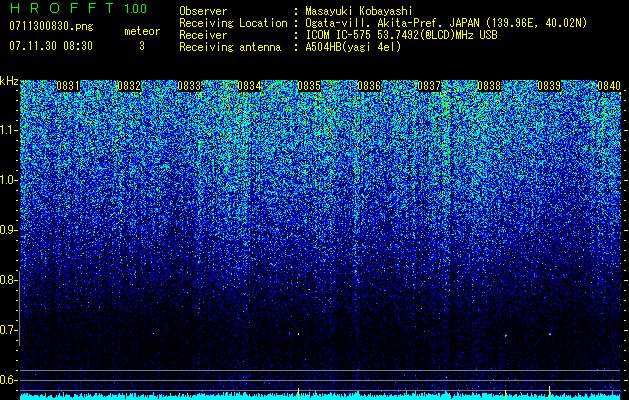Click the 1.1 kHz axis label
This screenshot has width=629, height=400.
coord(8,130)
